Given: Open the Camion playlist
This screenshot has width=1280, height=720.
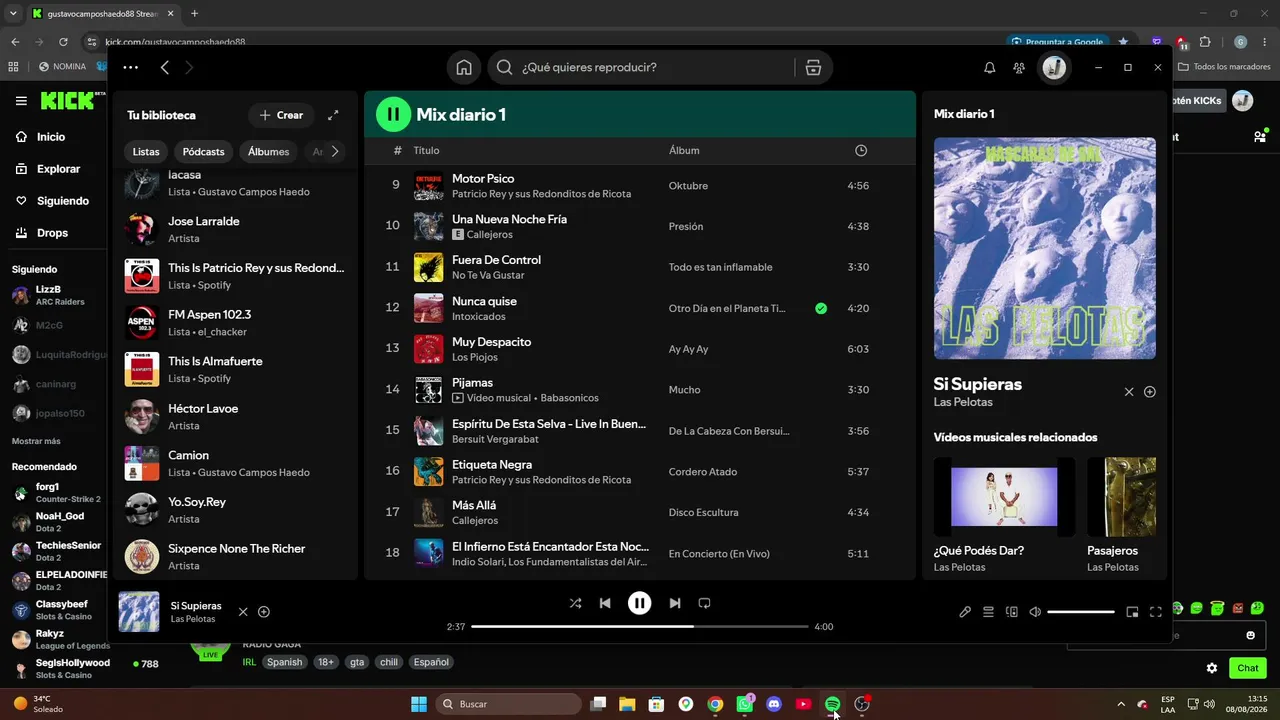Looking at the screenshot, I should coord(235,463).
